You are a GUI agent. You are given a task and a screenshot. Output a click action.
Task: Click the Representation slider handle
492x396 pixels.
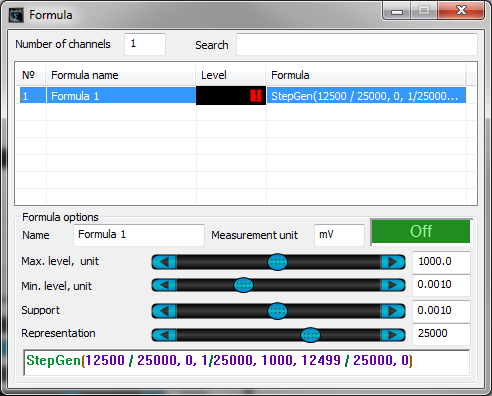coord(310,335)
